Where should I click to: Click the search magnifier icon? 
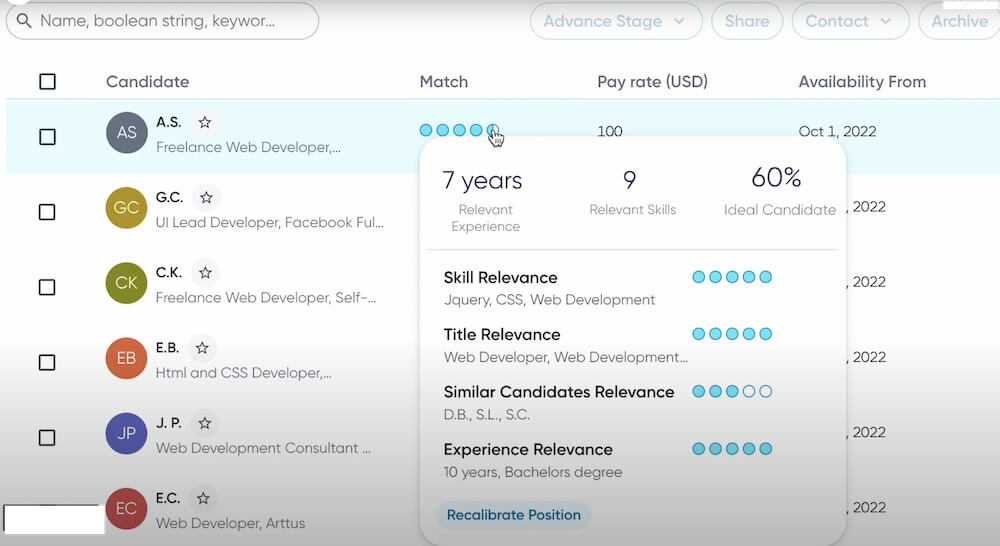coord(24,20)
